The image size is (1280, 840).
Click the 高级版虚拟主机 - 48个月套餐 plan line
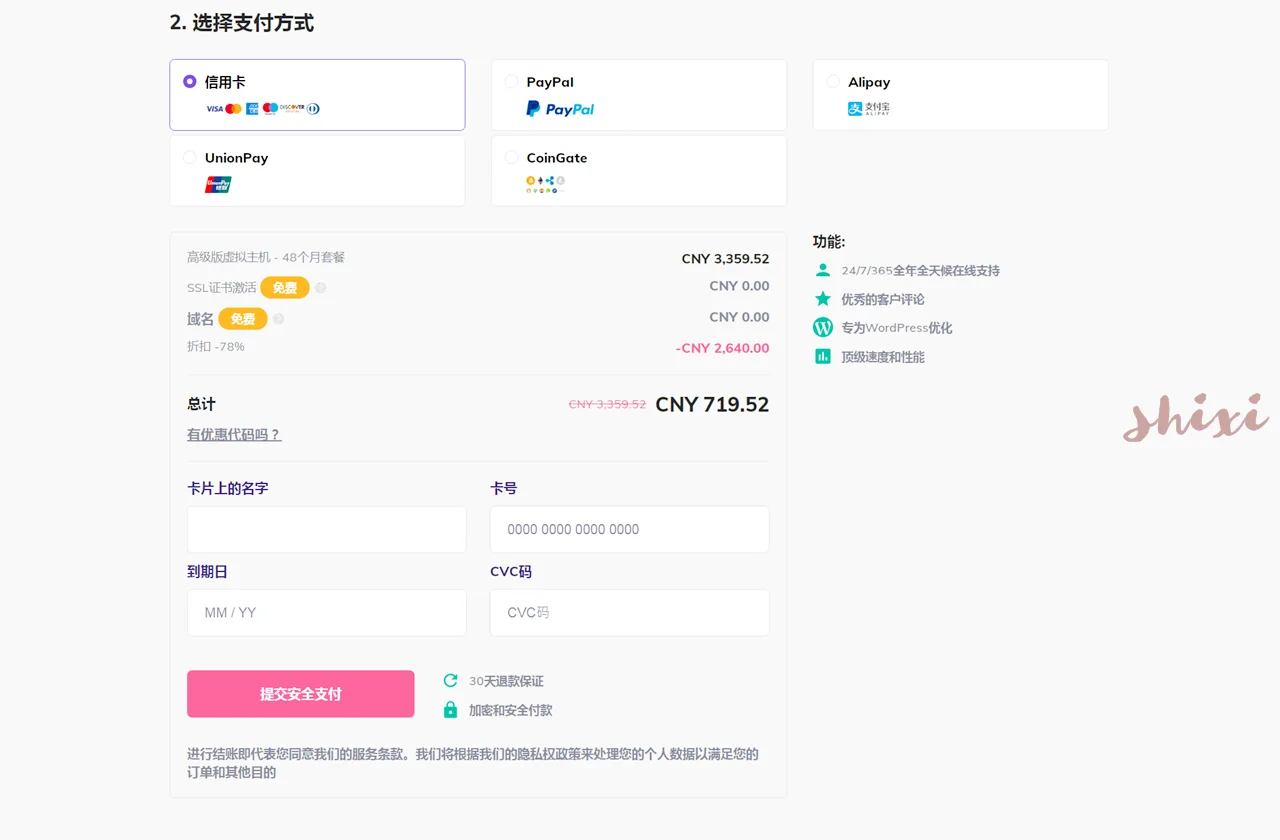point(266,257)
